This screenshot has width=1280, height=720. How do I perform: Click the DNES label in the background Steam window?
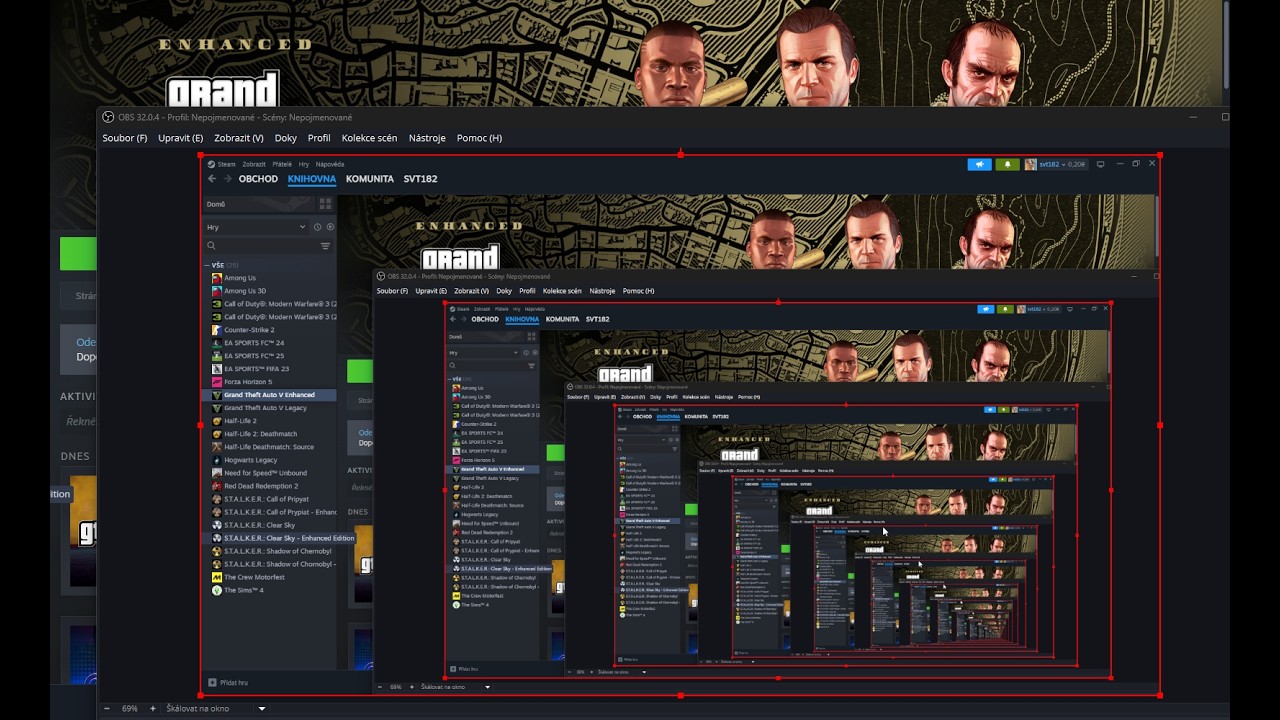click(74, 456)
